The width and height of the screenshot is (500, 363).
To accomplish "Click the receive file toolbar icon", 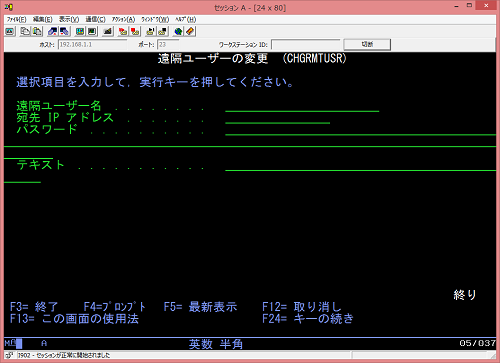I will tap(64, 32).
